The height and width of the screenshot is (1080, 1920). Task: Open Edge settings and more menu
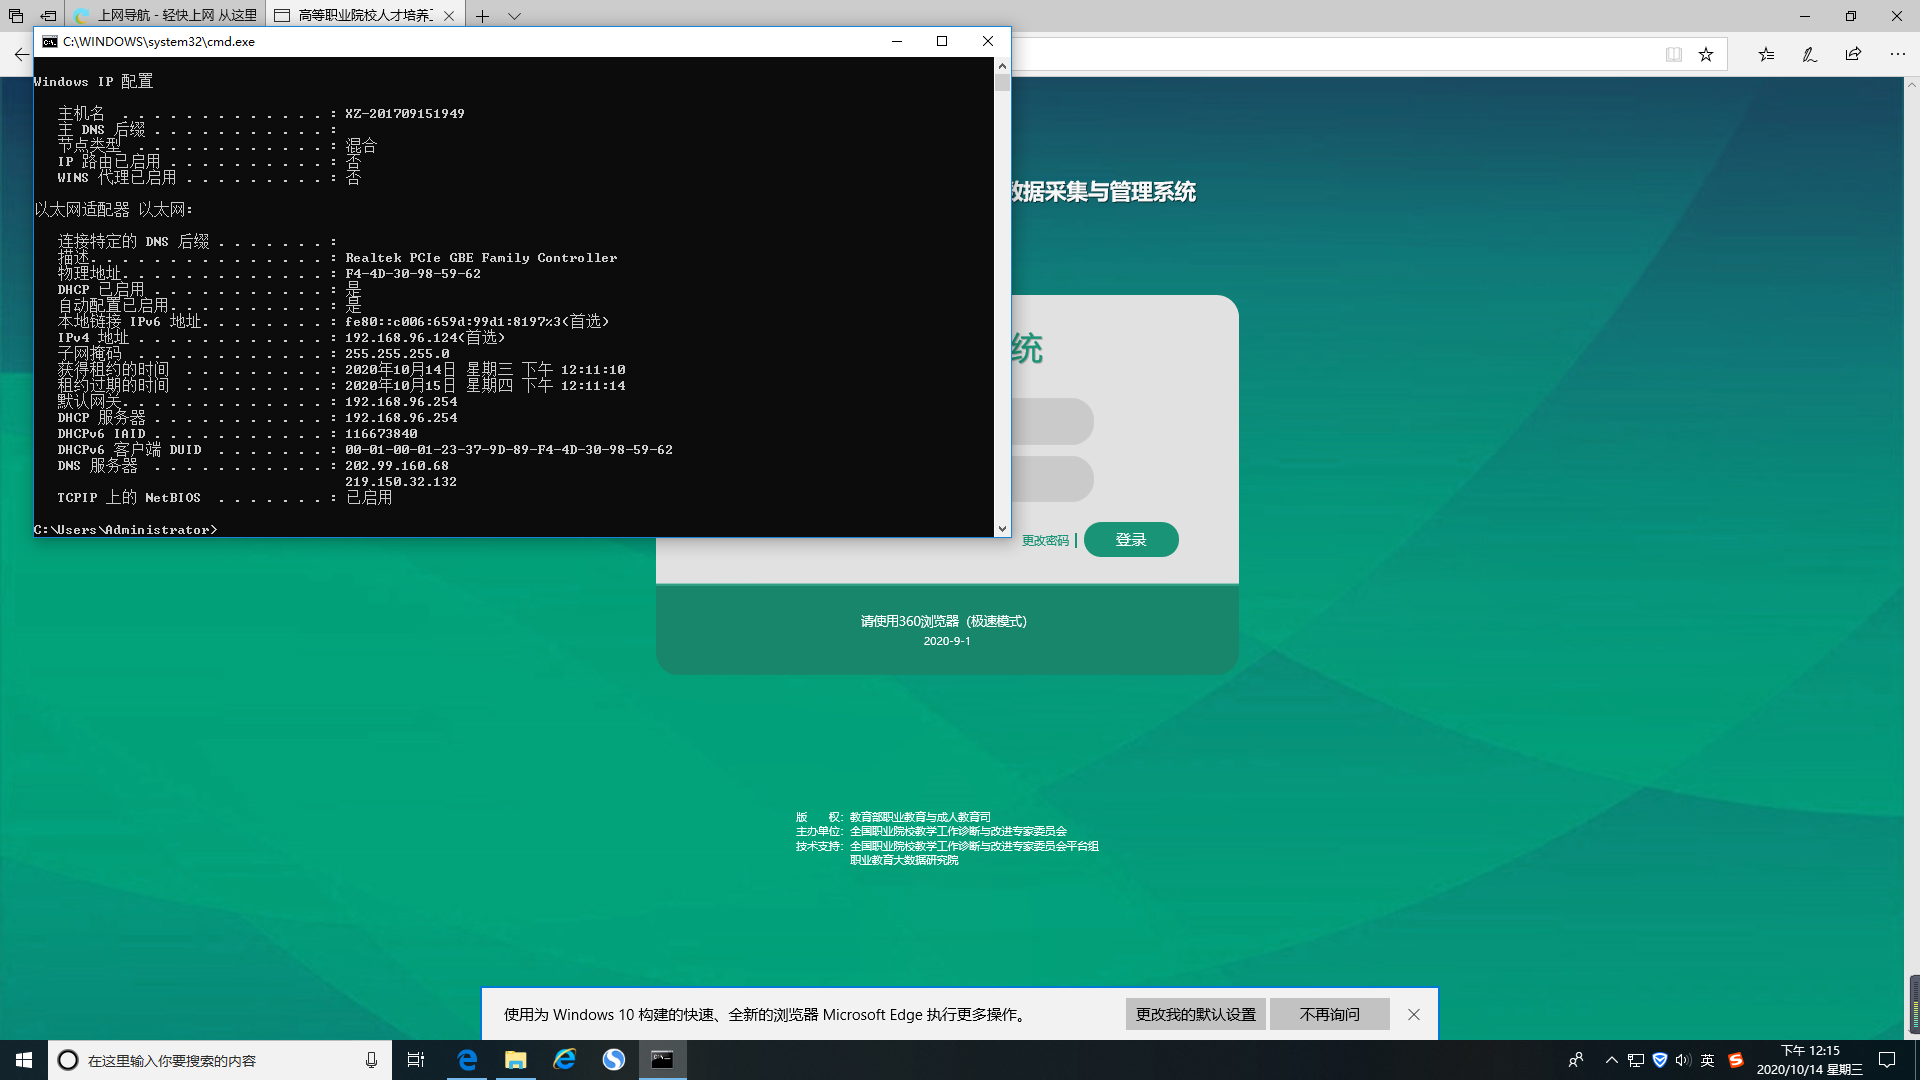pos(1897,55)
